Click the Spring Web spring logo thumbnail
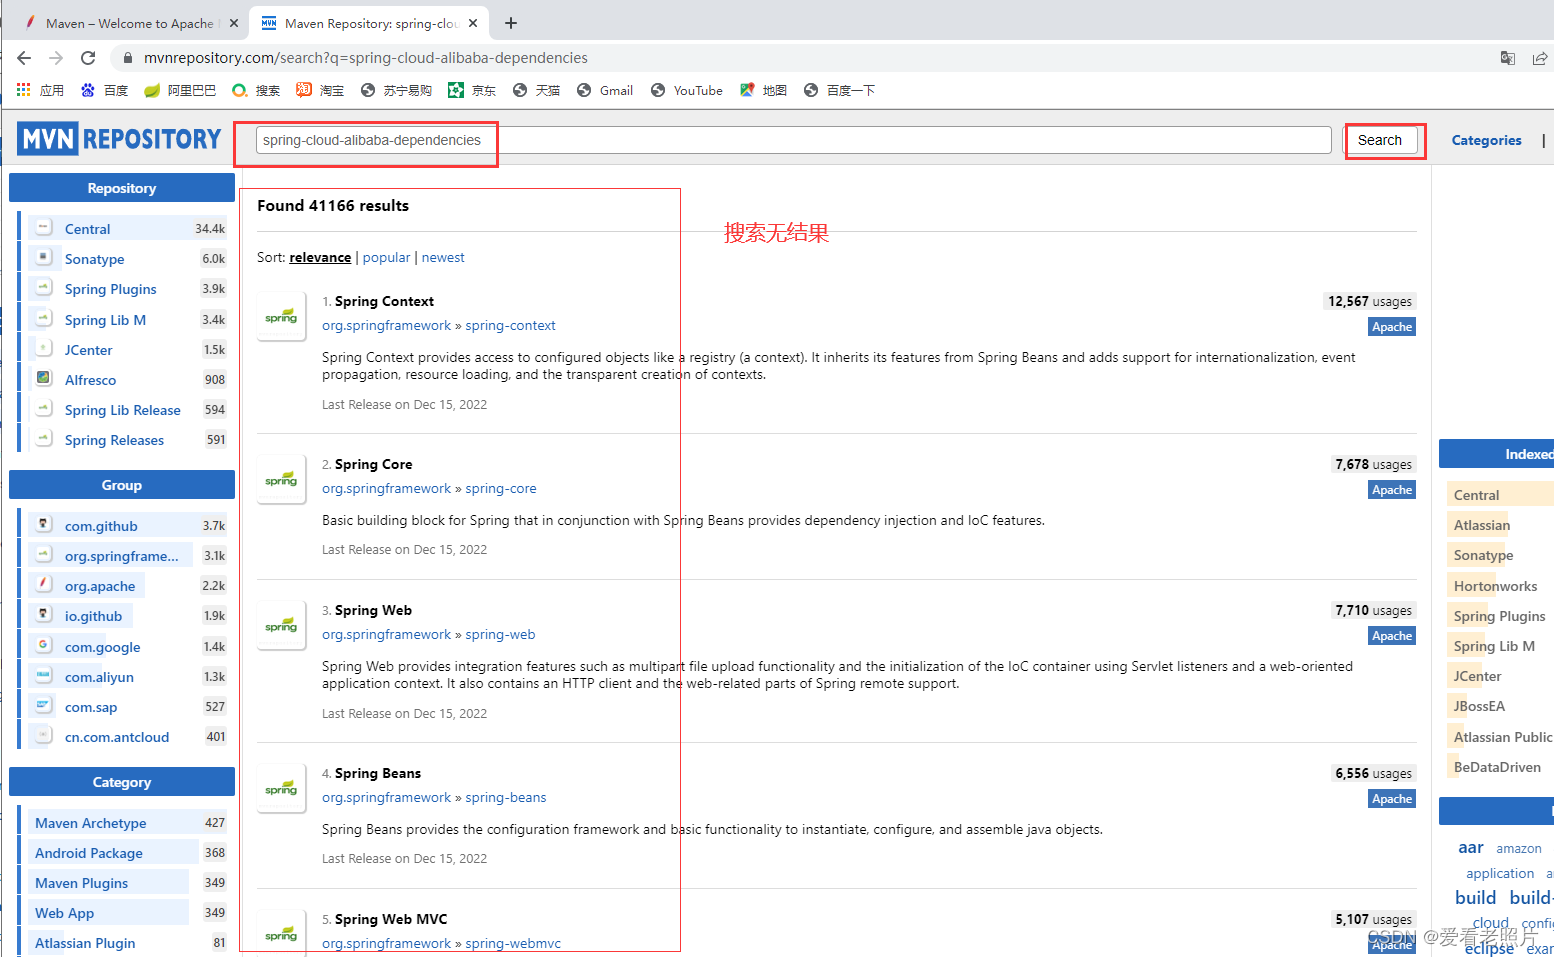 281,625
